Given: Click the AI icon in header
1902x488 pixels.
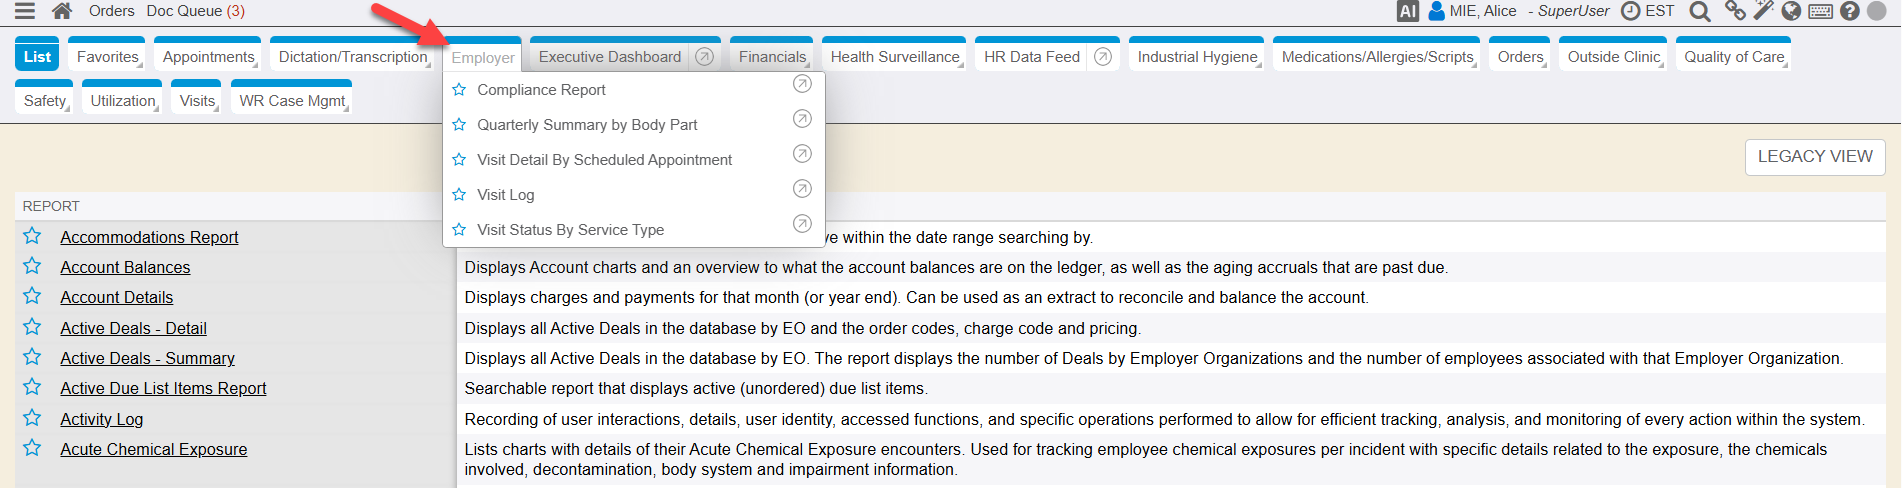Looking at the screenshot, I should [1407, 11].
